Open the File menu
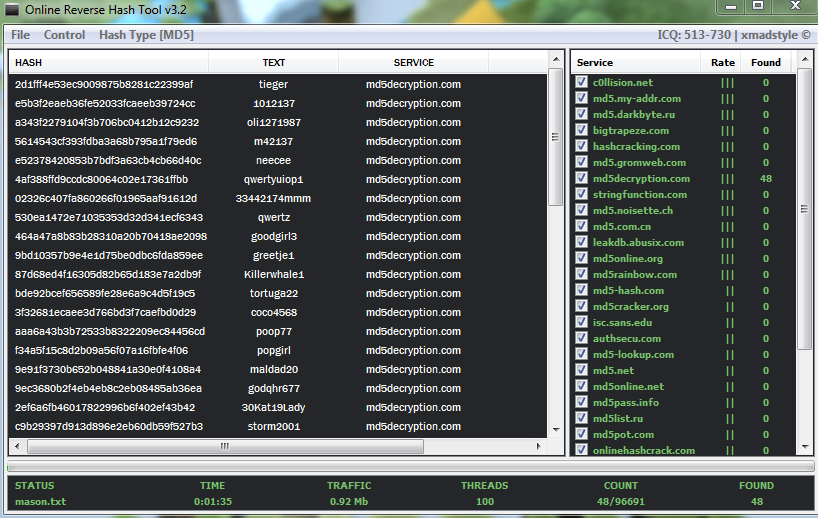Image resolution: width=818 pixels, height=518 pixels. tap(20, 35)
